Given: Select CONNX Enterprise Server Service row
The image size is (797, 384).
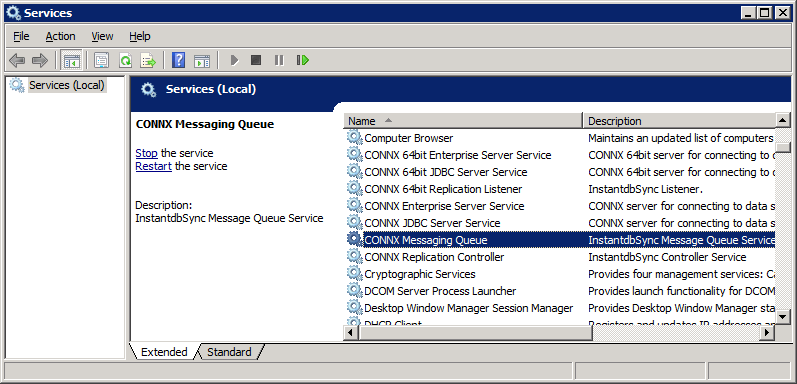Looking at the screenshot, I should point(559,206).
